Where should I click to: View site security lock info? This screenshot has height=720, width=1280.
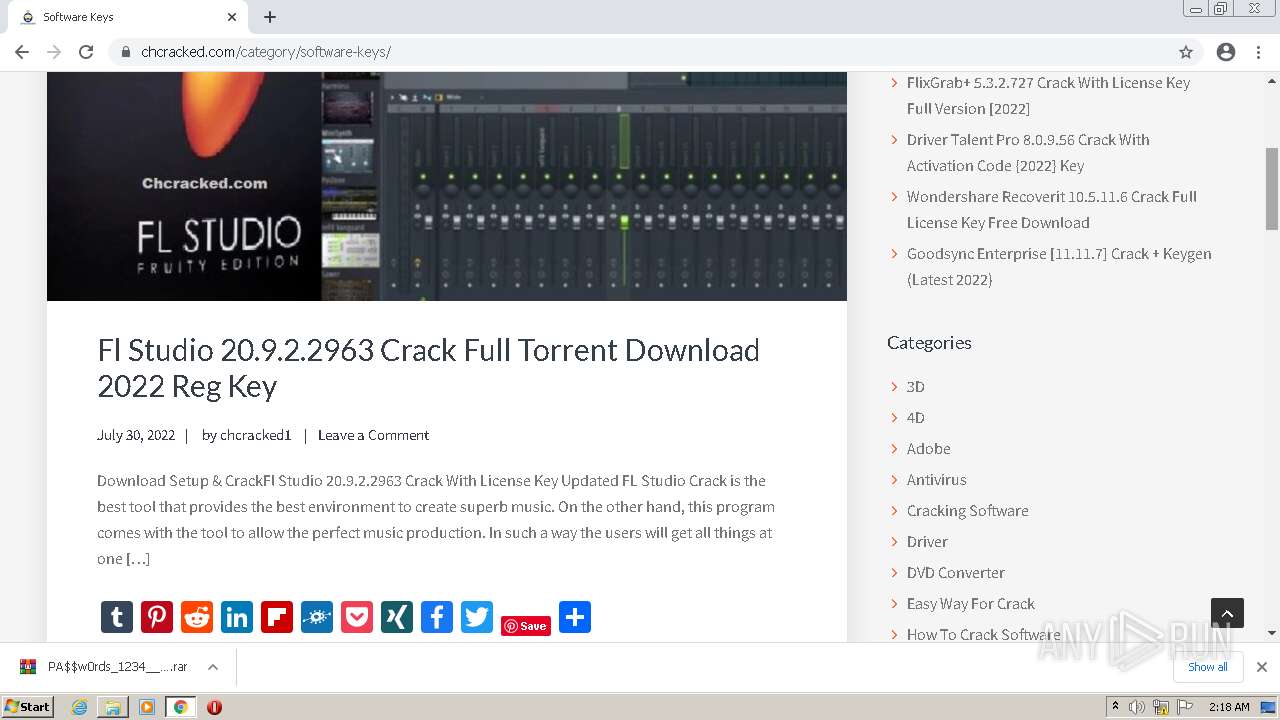click(x=126, y=52)
